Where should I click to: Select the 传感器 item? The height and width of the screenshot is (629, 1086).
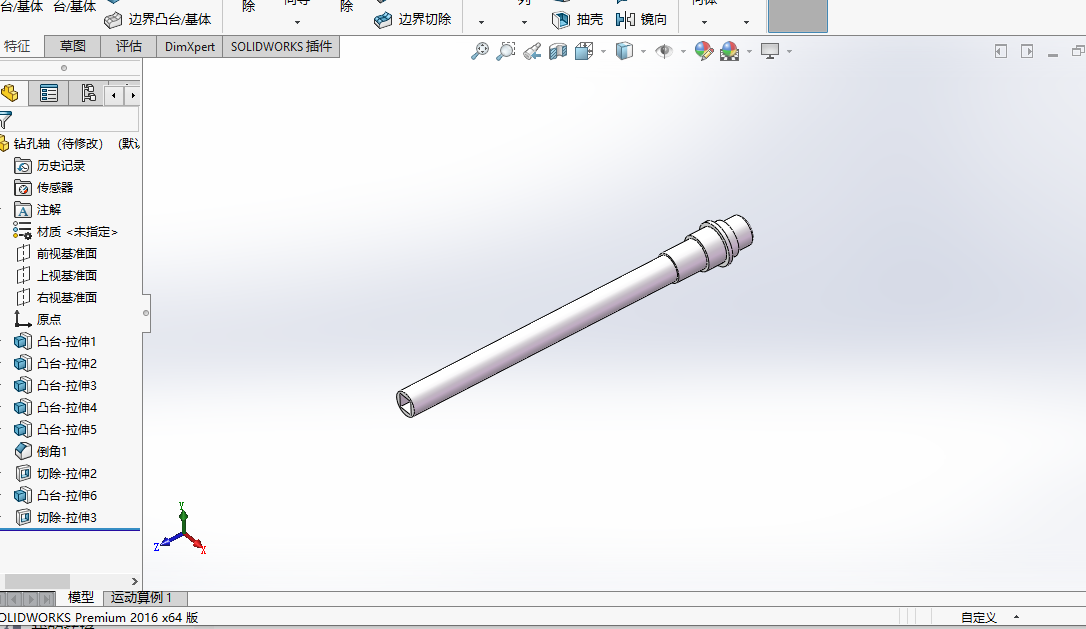tap(44, 188)
